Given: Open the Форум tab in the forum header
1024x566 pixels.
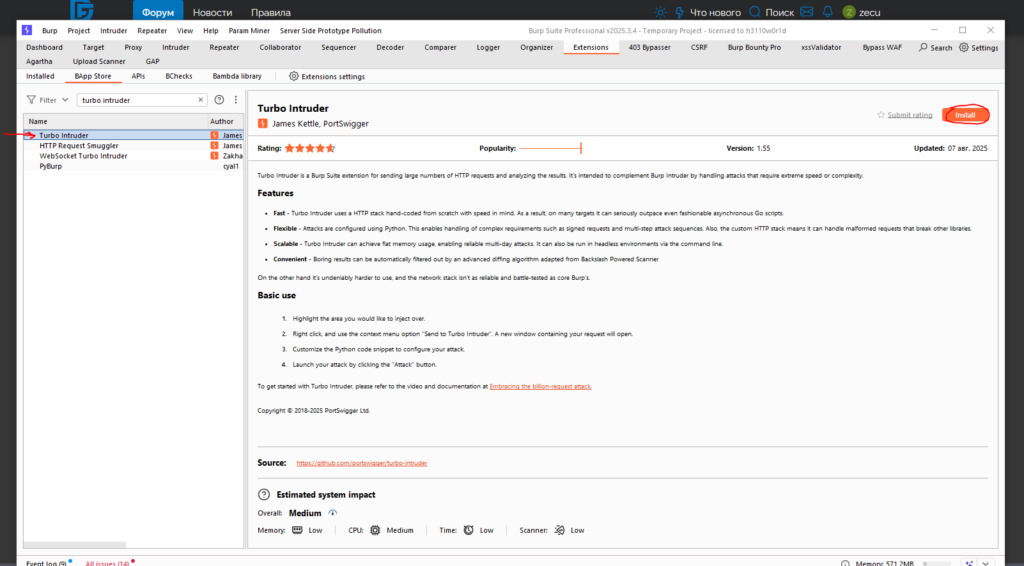Looking at the screenshot, I should point(158,12).
